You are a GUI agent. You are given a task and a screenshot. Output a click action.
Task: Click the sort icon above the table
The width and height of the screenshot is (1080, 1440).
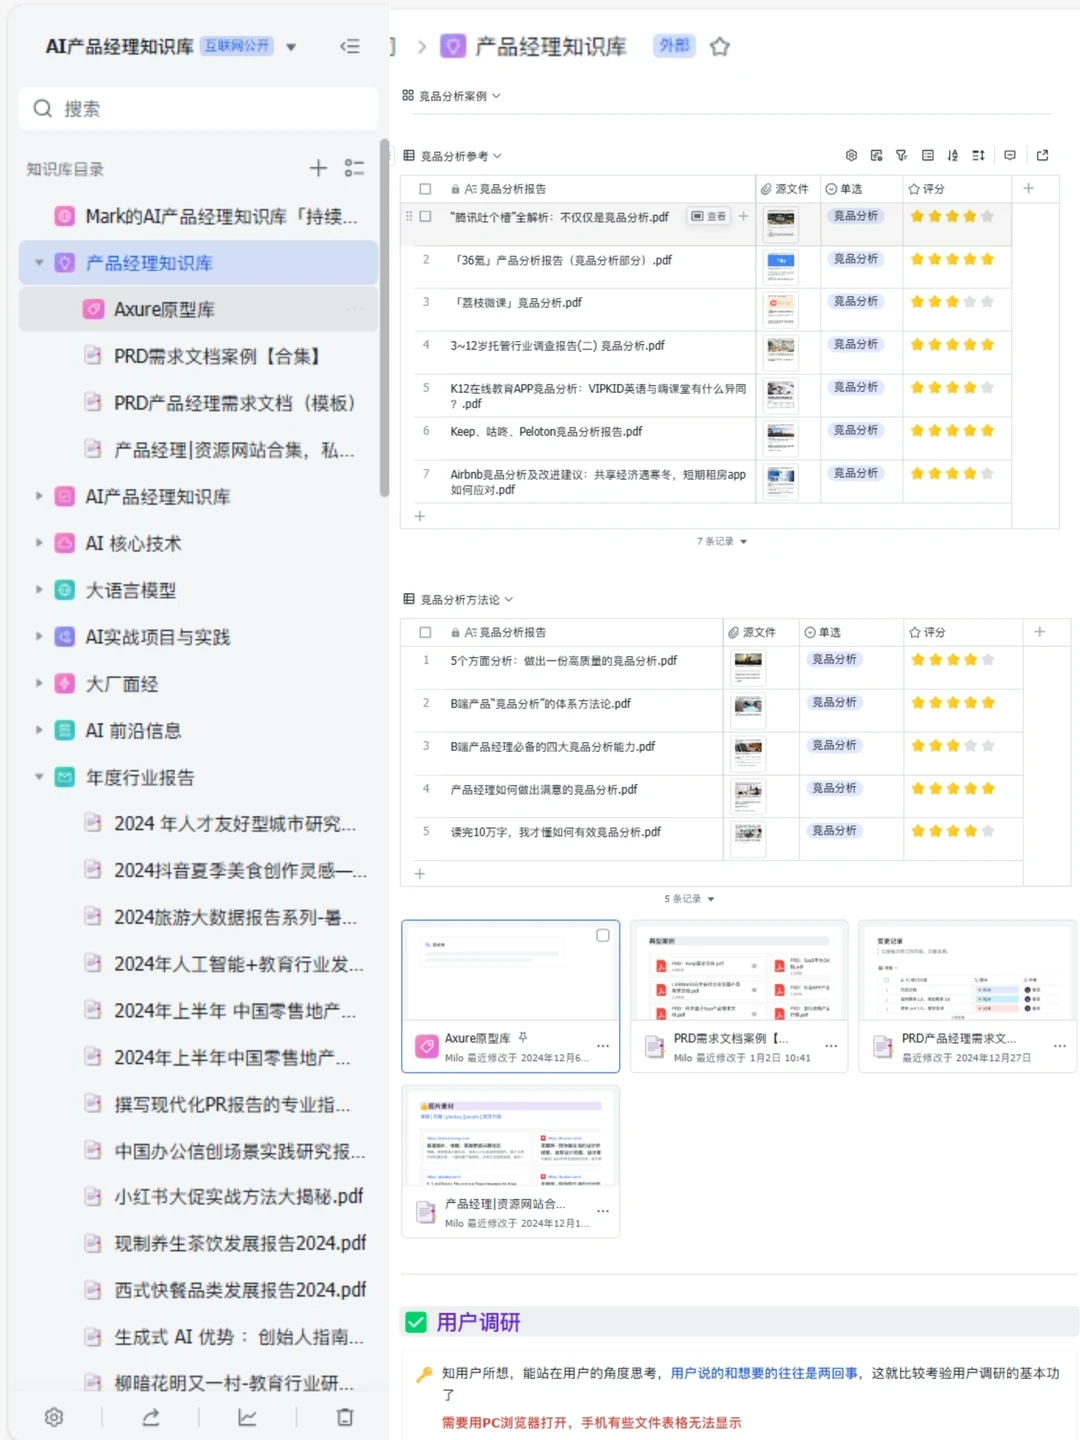[952, 155]
